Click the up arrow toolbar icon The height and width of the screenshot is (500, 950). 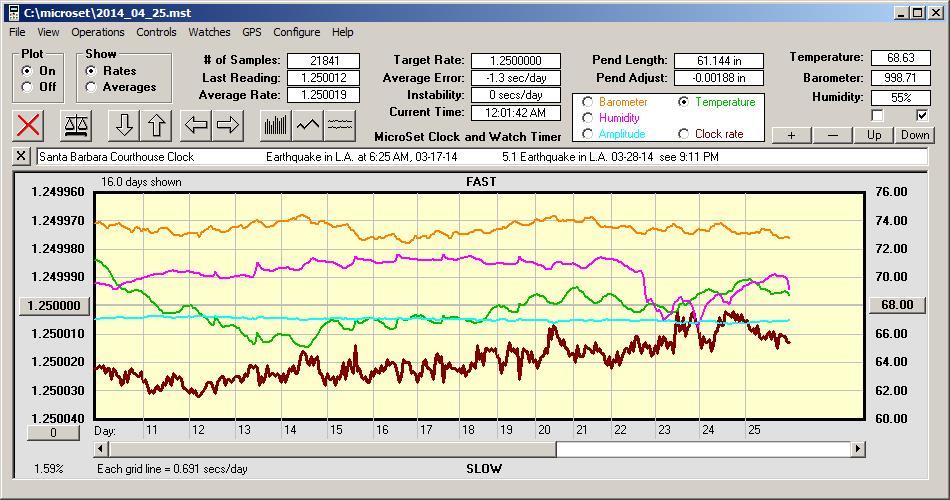156,125
